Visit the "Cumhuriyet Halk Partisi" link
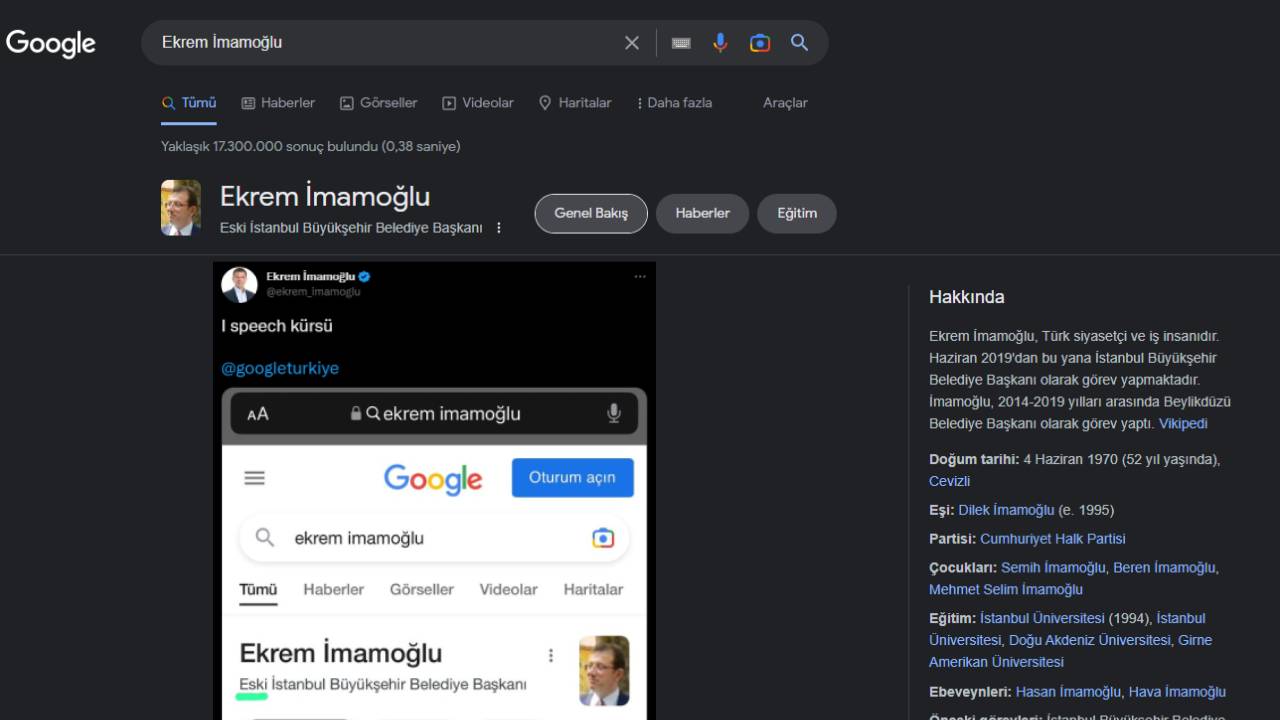Screen dimensions: 1280x720 pyautogui.click(x=1053, y=538)
